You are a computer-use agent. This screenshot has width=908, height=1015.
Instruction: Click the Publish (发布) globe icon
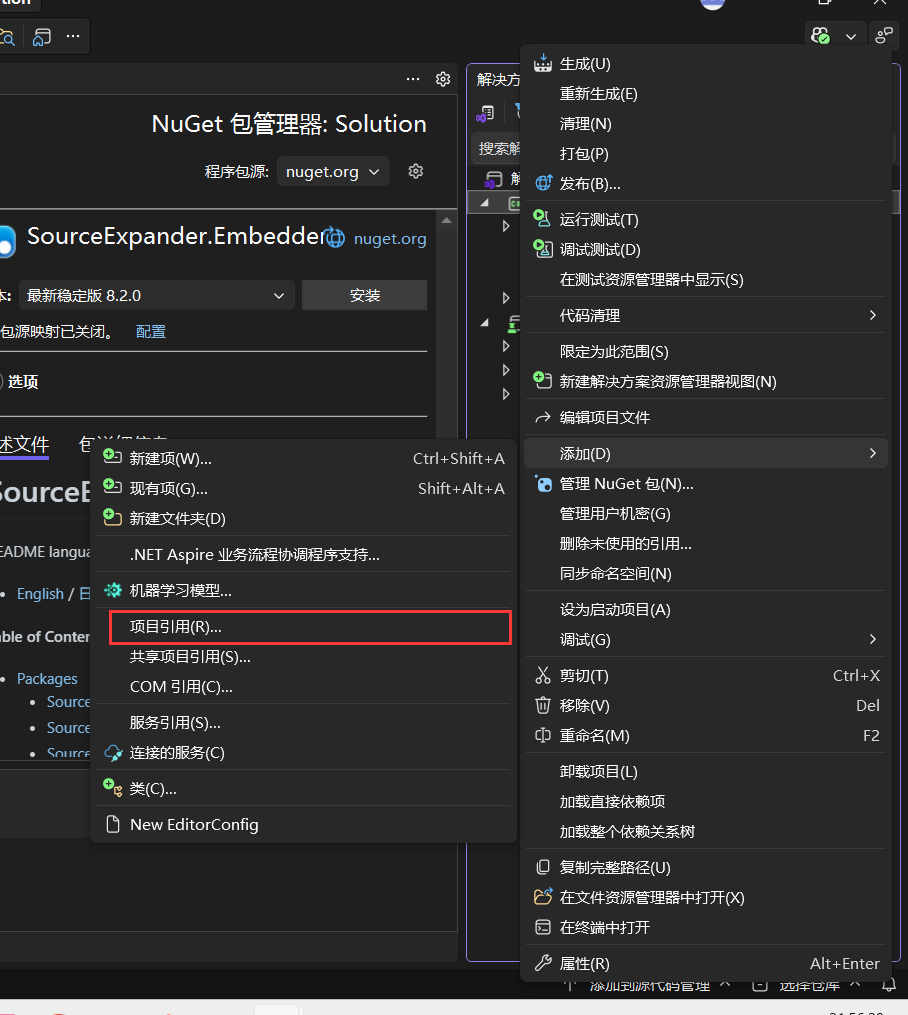coord(543,183)
